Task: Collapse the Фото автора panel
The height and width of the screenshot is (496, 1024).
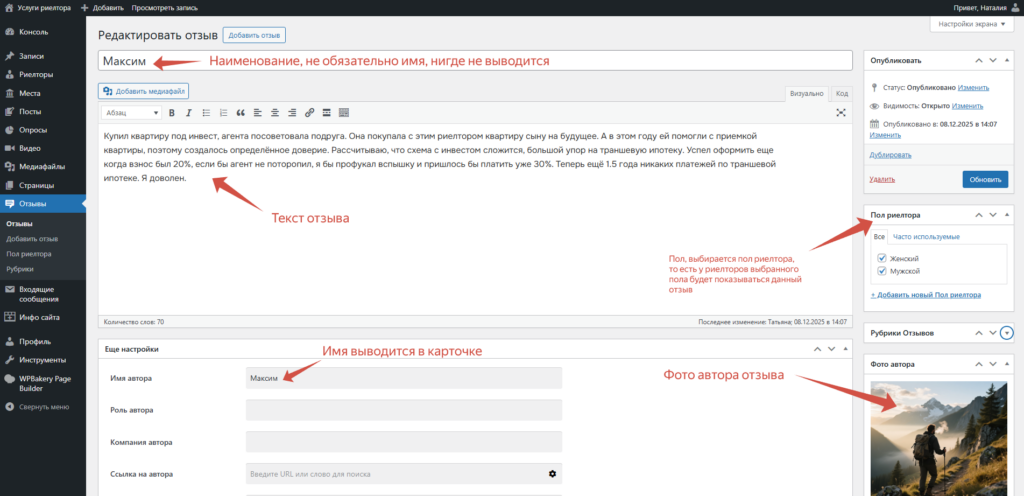Action: (x=1006, y=364)
